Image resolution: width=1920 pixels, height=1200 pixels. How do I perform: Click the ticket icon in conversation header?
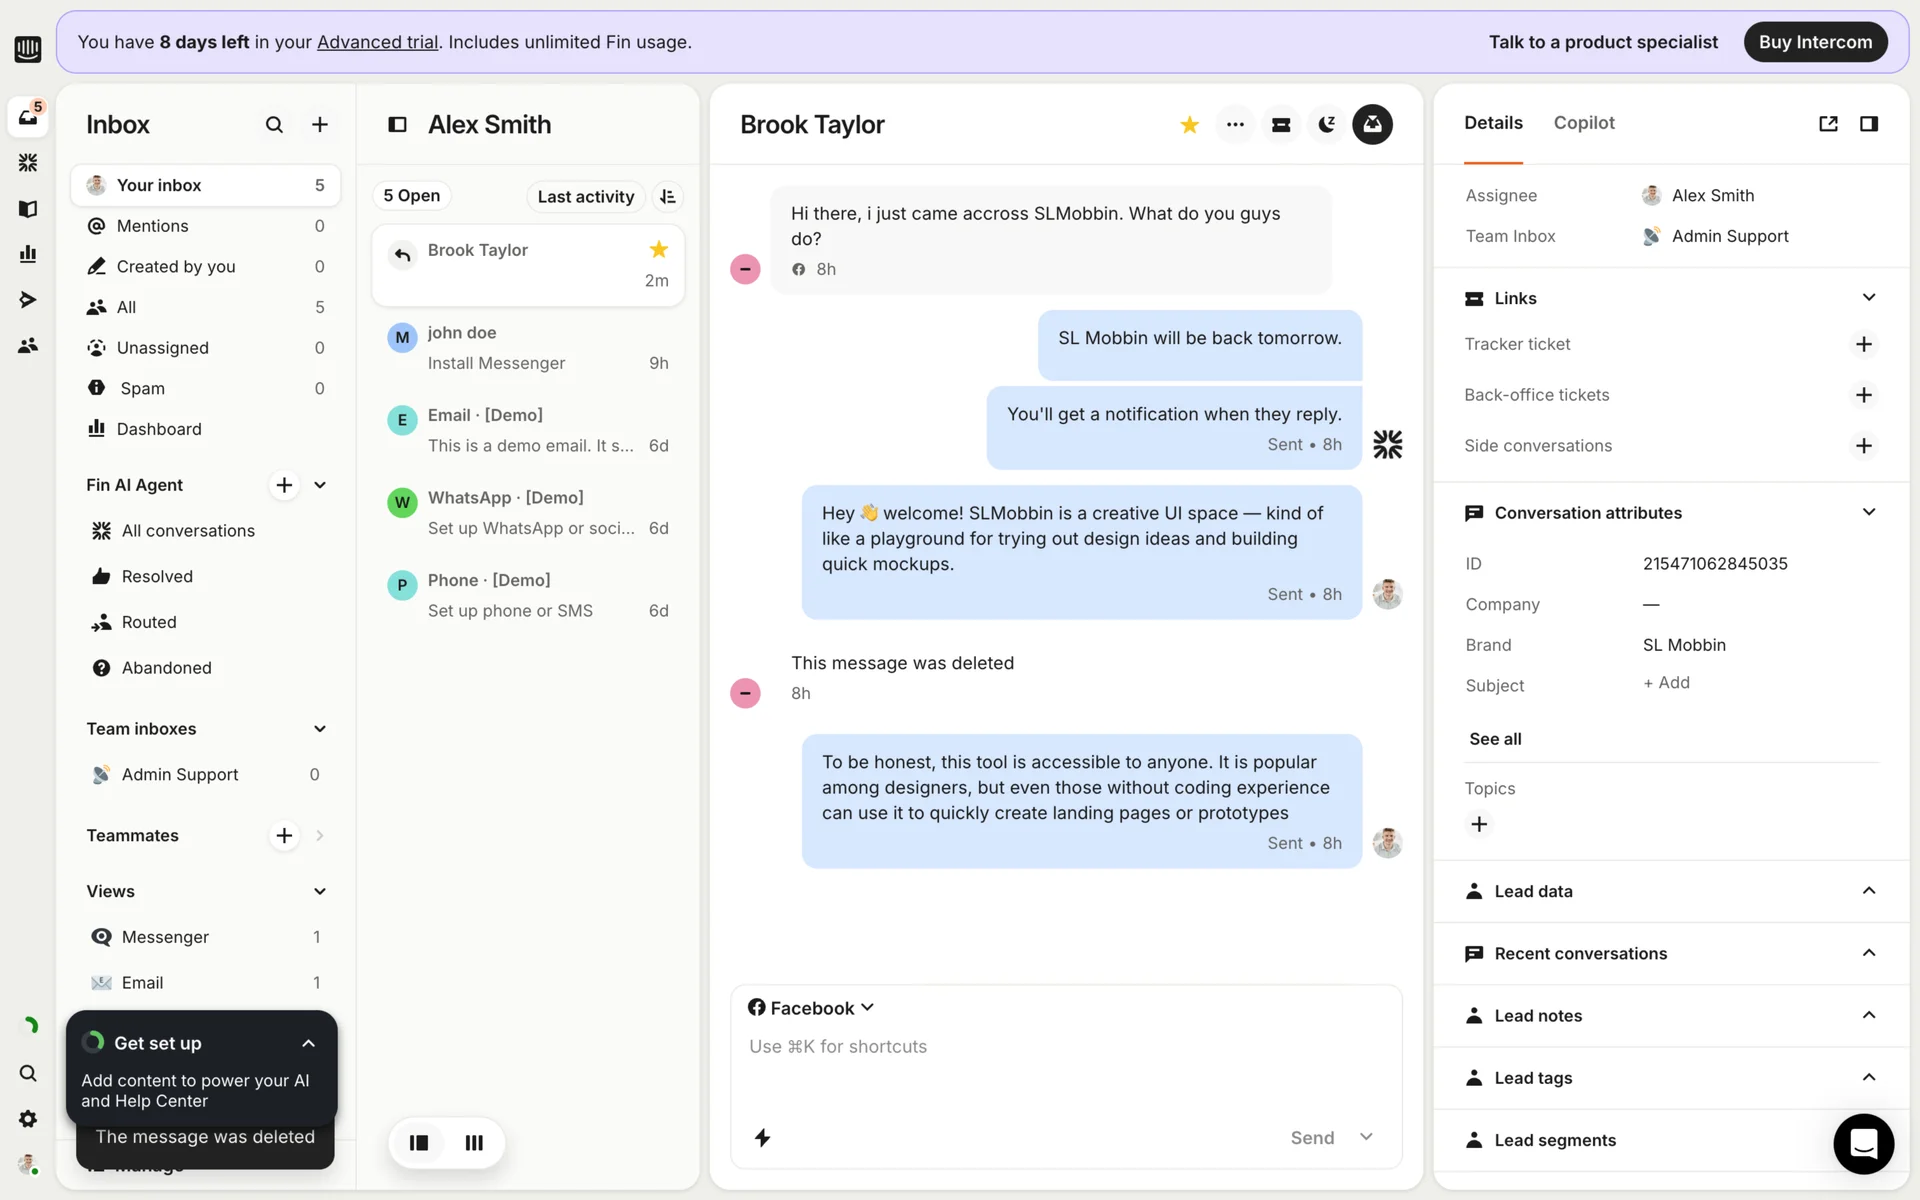point(1280,124)
